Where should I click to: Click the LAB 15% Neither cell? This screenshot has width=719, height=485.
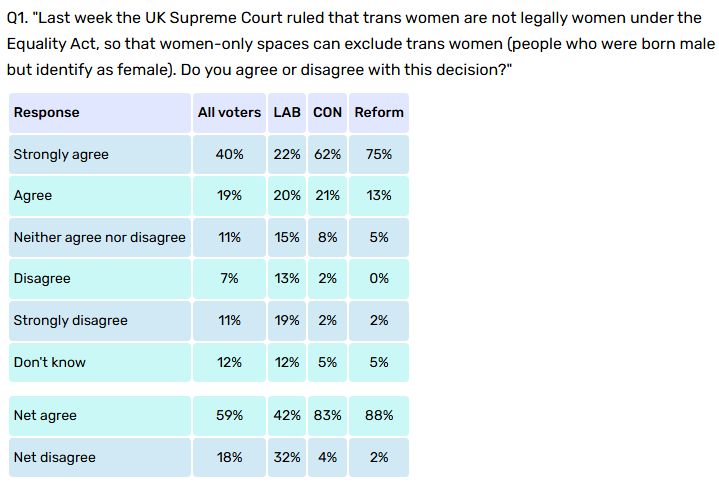coord(287,238)
